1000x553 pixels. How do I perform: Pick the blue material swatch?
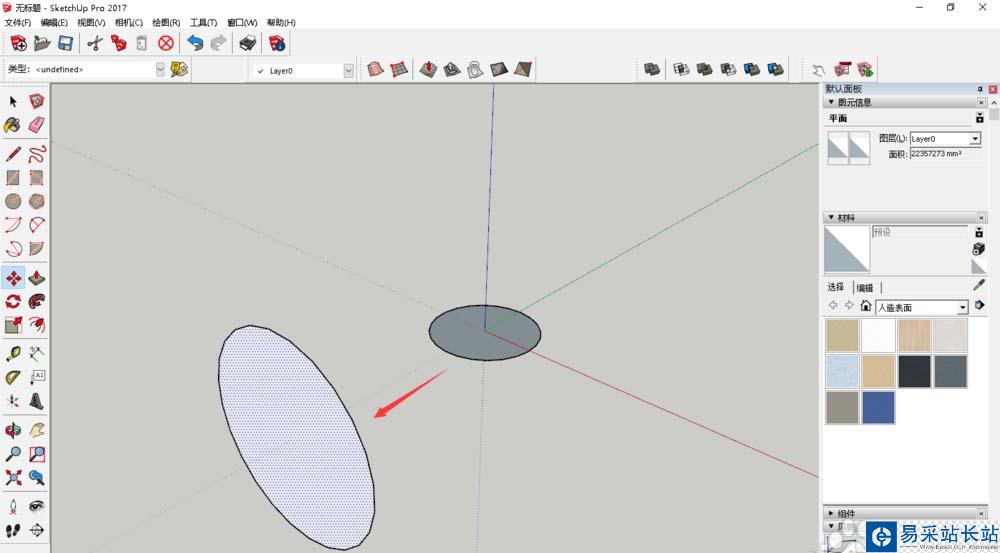tap(878, 408)
